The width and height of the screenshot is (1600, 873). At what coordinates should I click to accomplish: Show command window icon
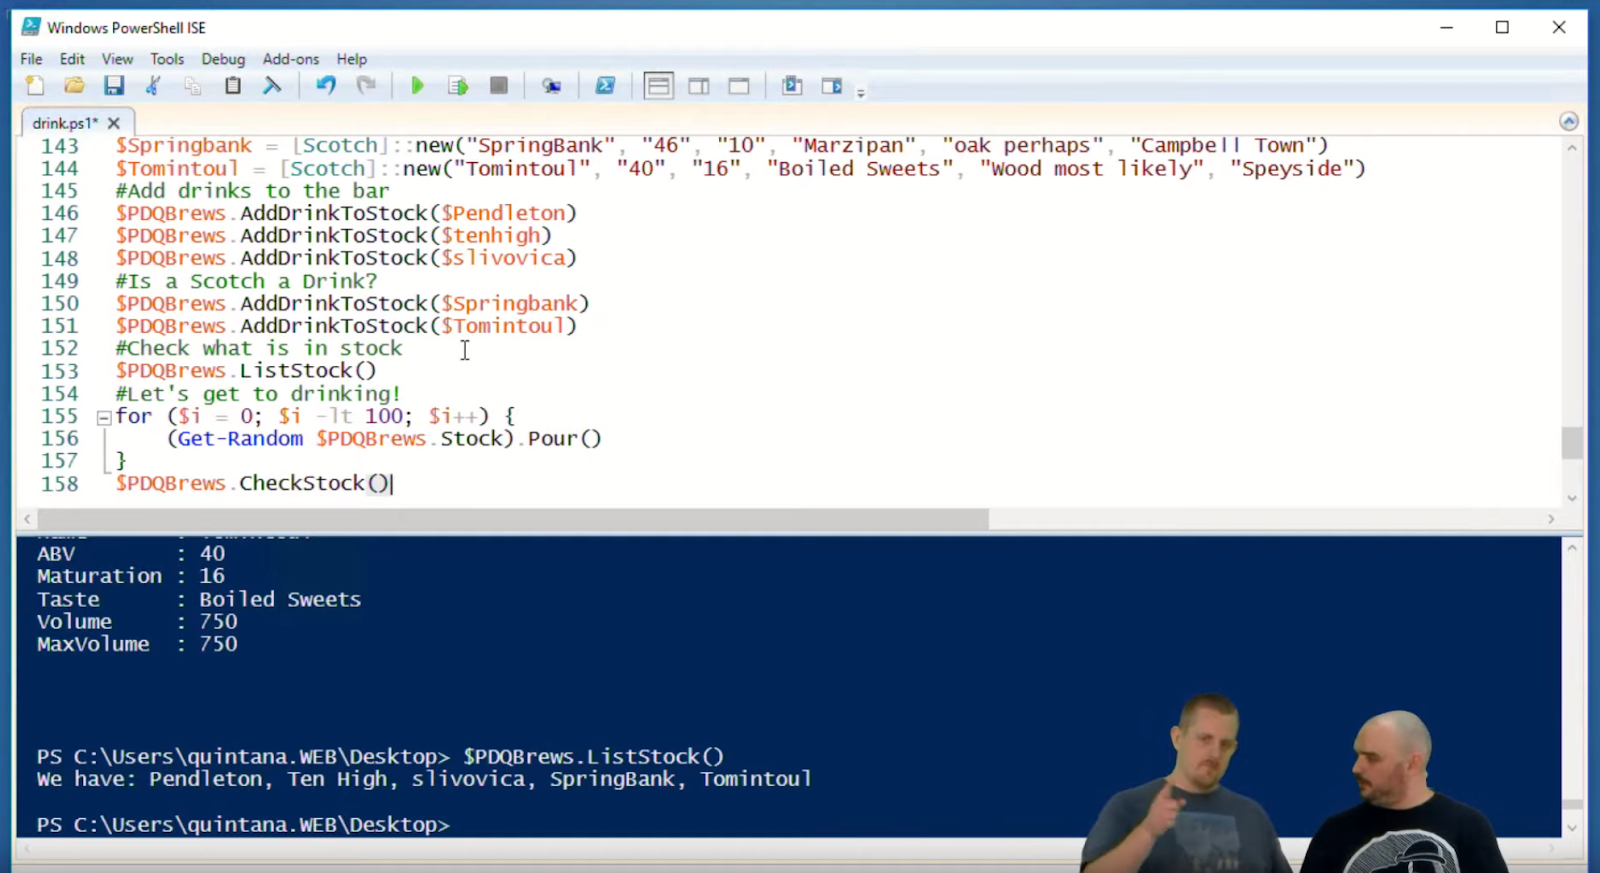(792, 86)
